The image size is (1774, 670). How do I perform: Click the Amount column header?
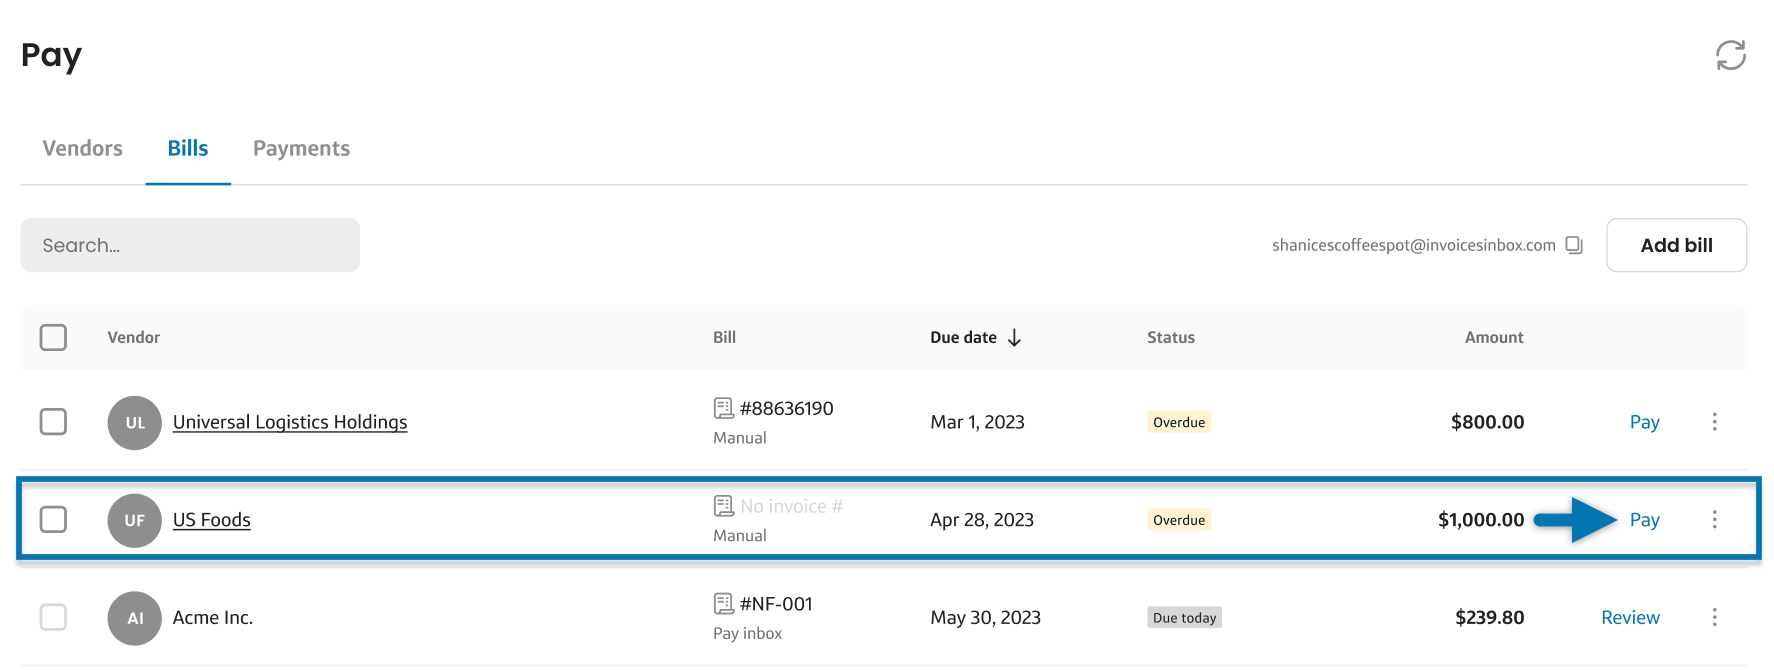coord(1494,338)
